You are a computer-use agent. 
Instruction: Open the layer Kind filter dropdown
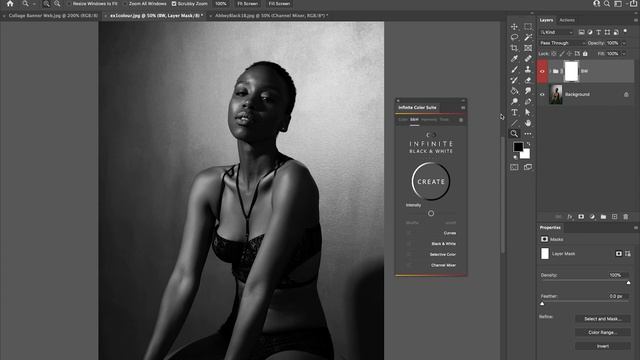557,32
